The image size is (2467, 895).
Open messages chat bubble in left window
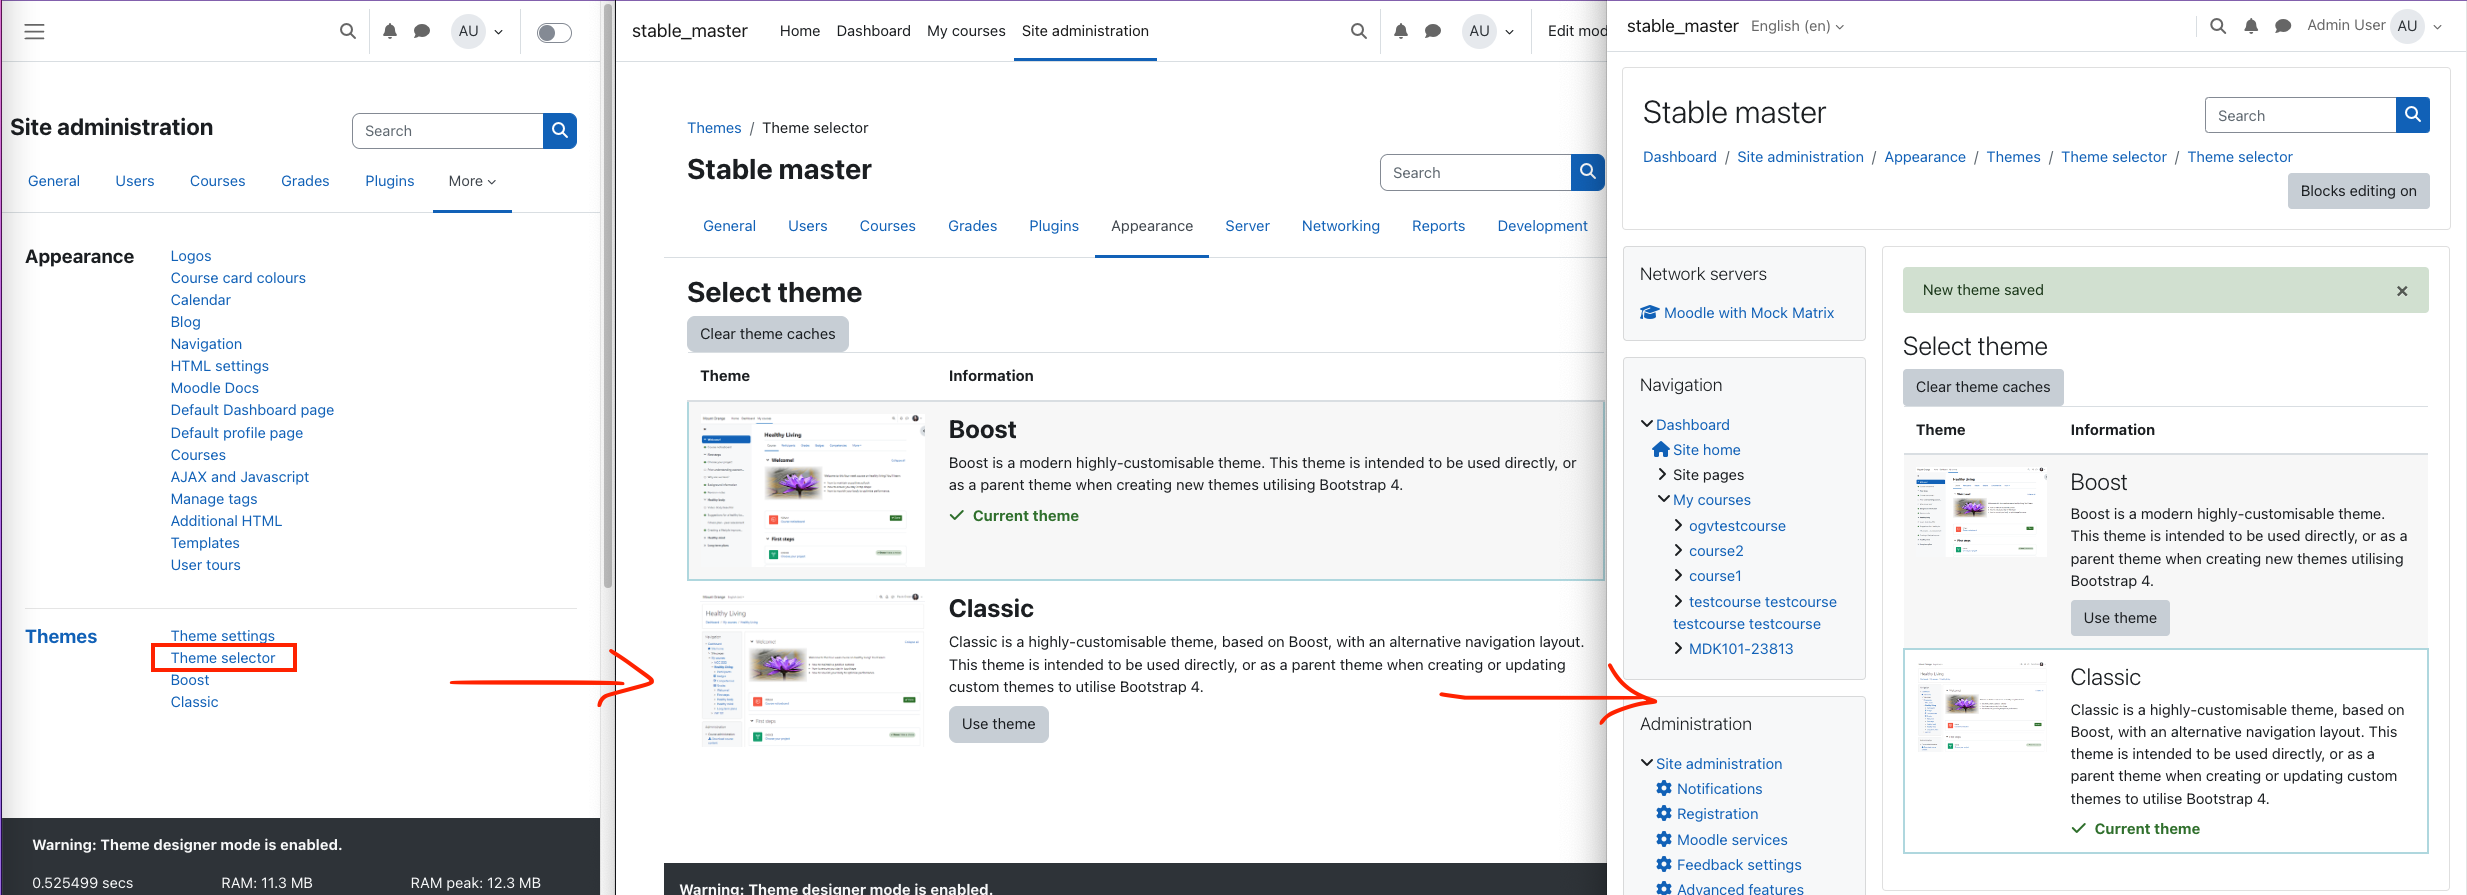[422, 31]
